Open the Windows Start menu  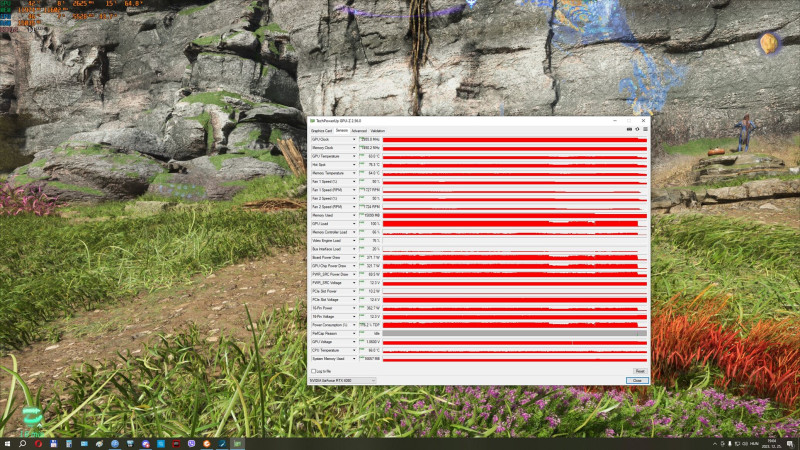click(7, 444)
